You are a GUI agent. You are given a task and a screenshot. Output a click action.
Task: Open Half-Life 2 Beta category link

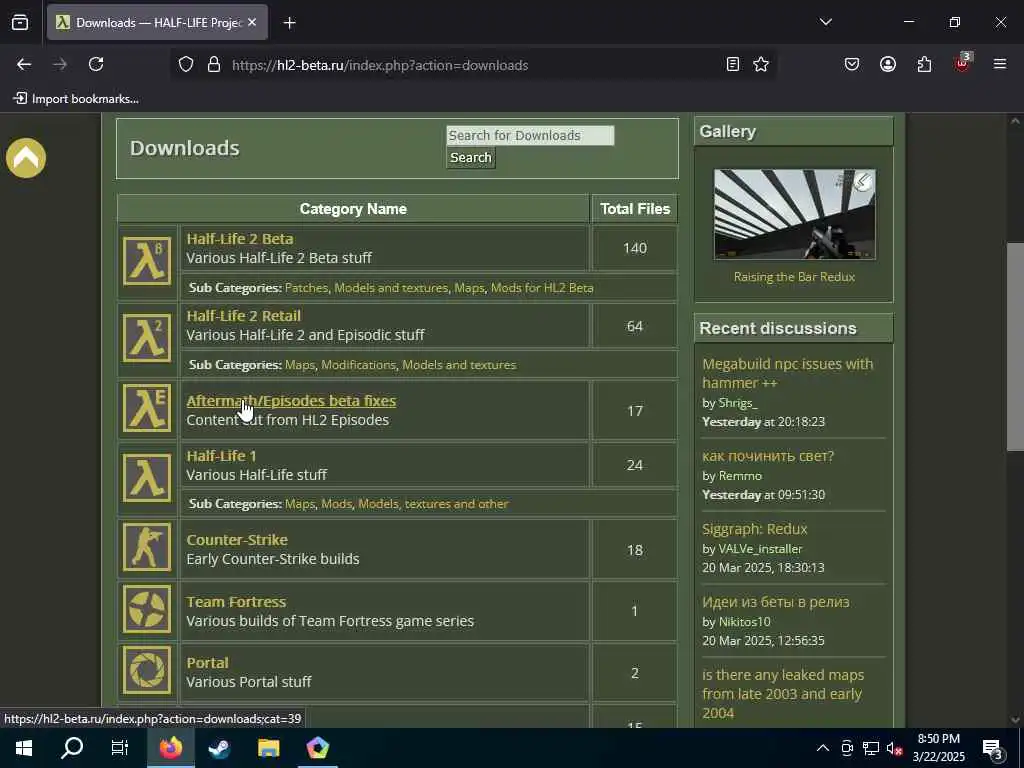pyautogui.click(x=240, y=239)
